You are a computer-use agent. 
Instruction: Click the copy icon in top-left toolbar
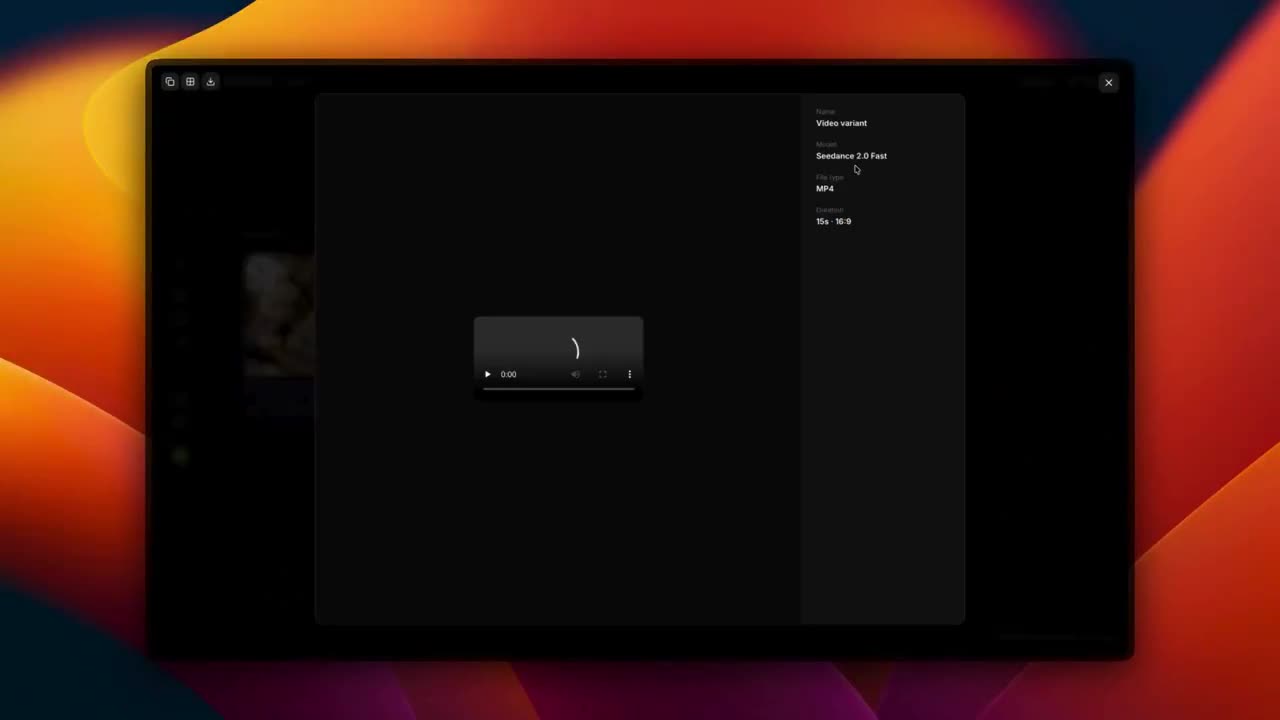click(170, 82)
